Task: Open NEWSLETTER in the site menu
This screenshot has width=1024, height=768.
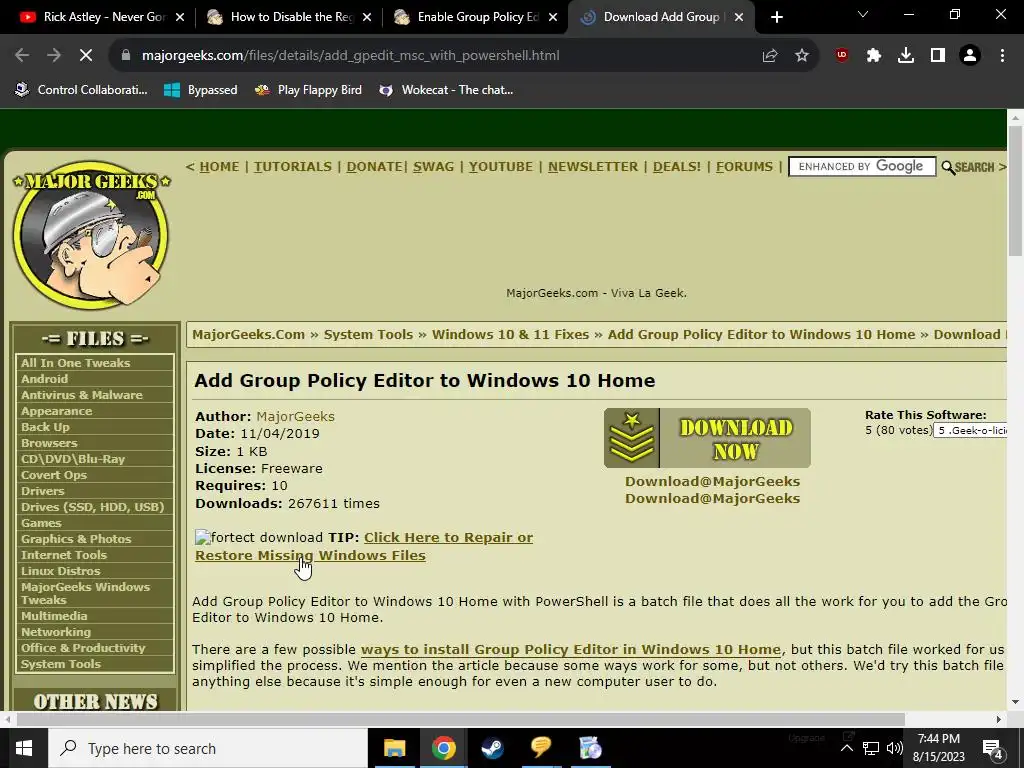Action: tap(593, 167)
